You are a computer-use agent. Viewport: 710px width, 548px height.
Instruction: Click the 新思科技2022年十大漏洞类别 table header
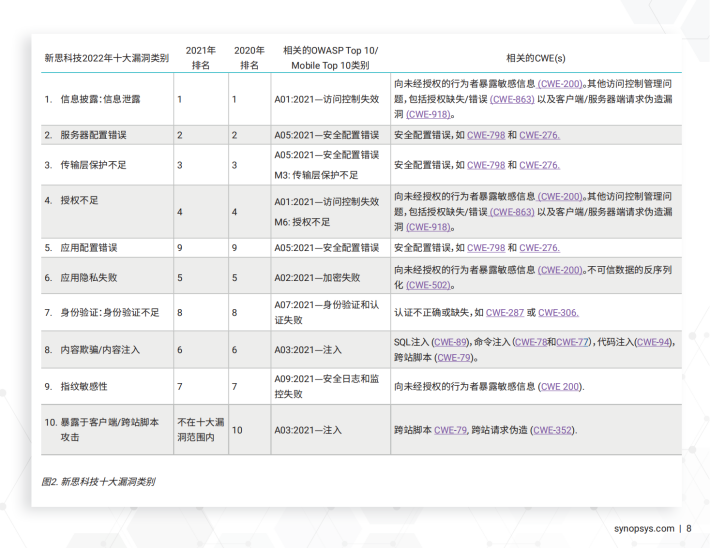click(x=105, y=58)
